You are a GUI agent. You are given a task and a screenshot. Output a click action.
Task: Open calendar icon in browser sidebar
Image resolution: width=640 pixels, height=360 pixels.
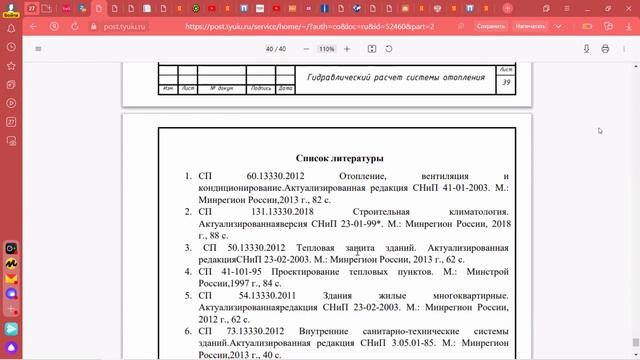(11, 122)
